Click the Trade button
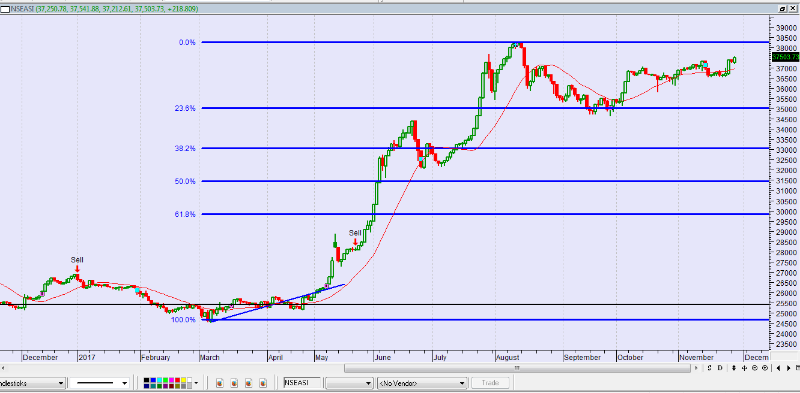Viewport: 800px width, 393px height. (489, 383)
